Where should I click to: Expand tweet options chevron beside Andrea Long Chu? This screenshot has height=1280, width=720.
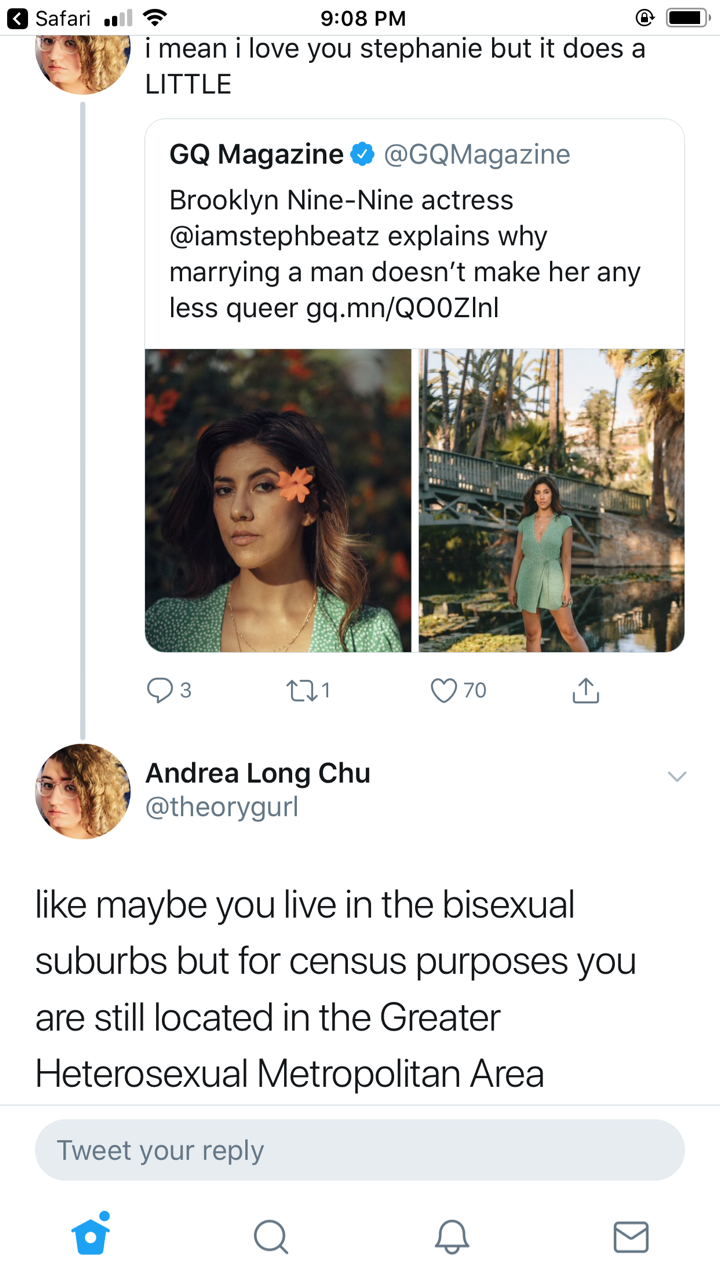[x=677, y=777]
